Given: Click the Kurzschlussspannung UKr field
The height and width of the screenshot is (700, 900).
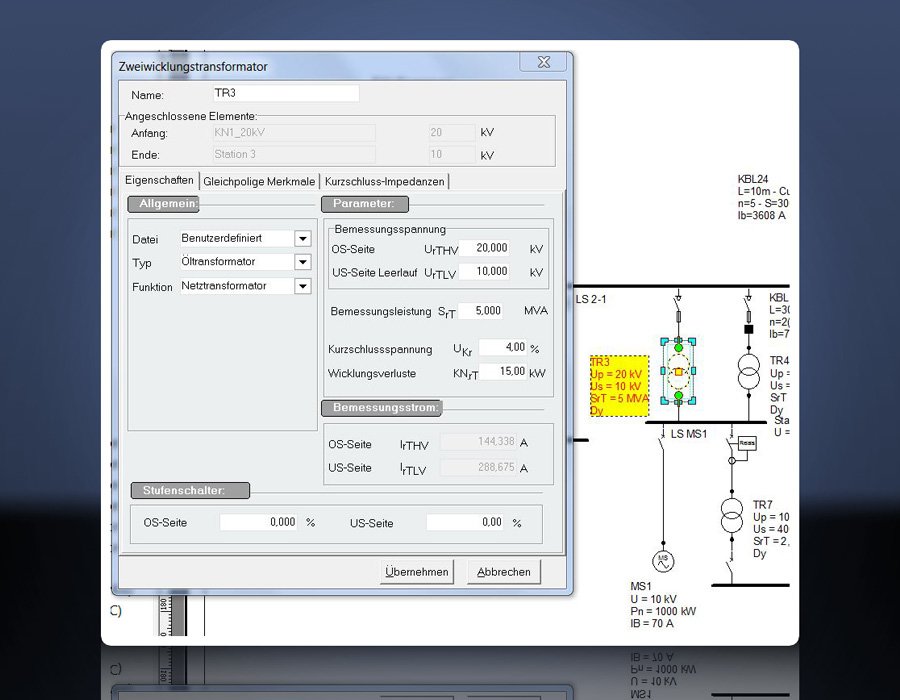Looking at the screenshot, I should pos(503,347).
